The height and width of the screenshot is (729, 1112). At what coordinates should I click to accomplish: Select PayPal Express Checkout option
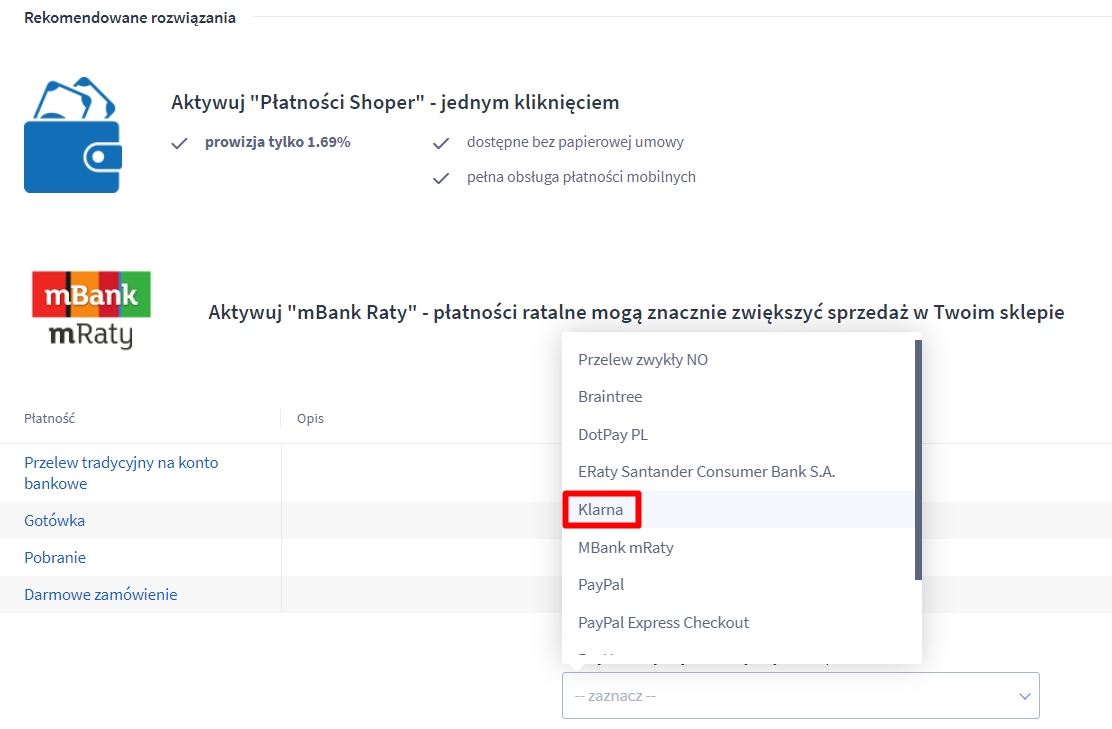pos(738,623)
